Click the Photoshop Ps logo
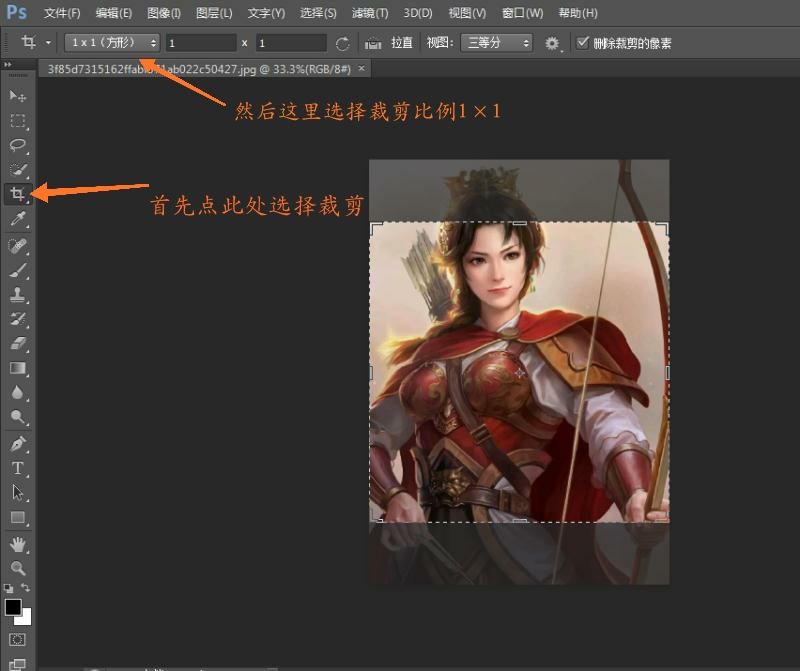 click(x=17, y=12)
